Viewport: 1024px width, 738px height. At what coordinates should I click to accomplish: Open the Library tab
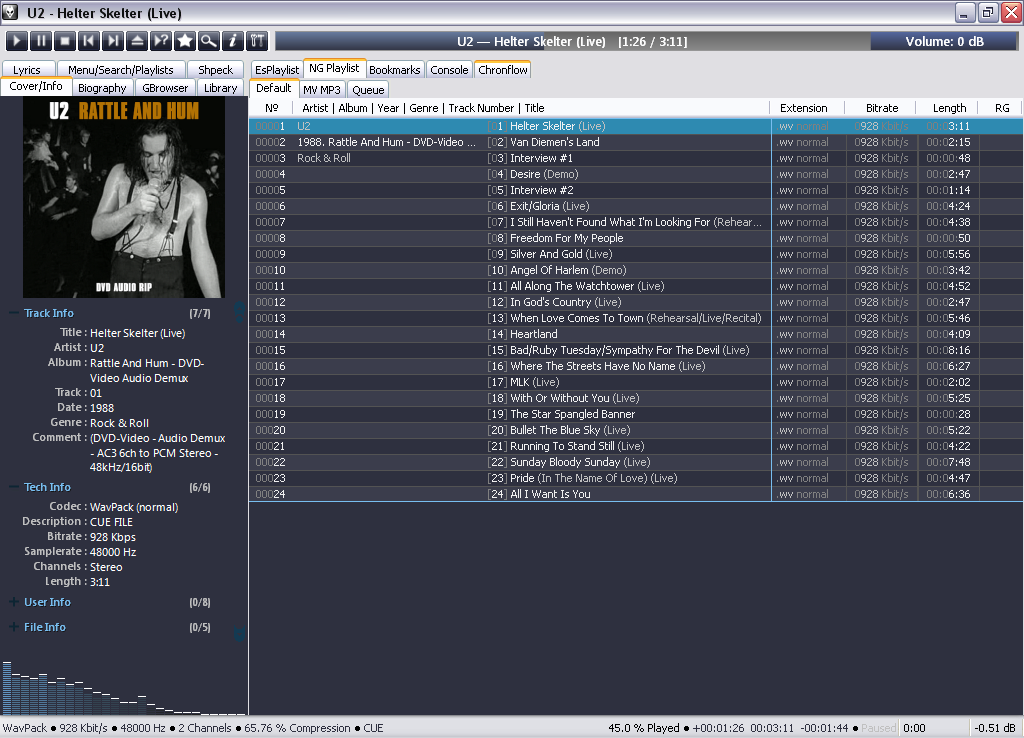[221, 88]
